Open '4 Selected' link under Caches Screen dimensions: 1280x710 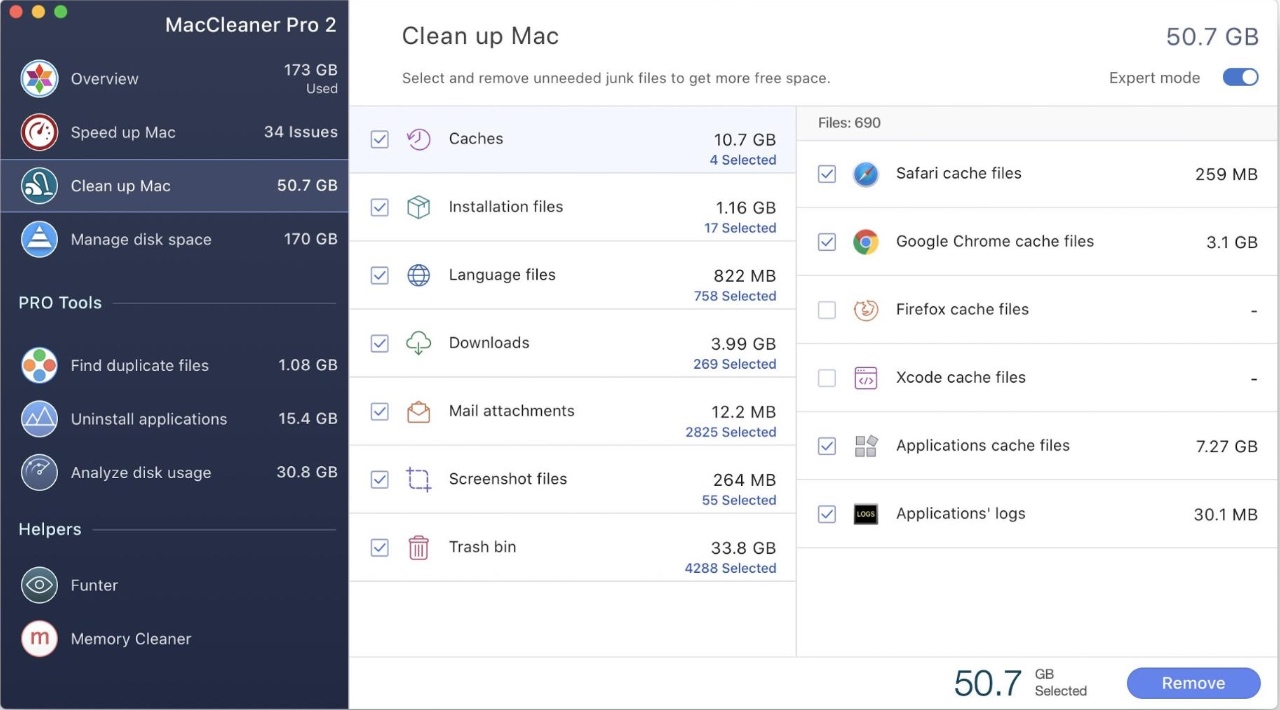(743, 160)
